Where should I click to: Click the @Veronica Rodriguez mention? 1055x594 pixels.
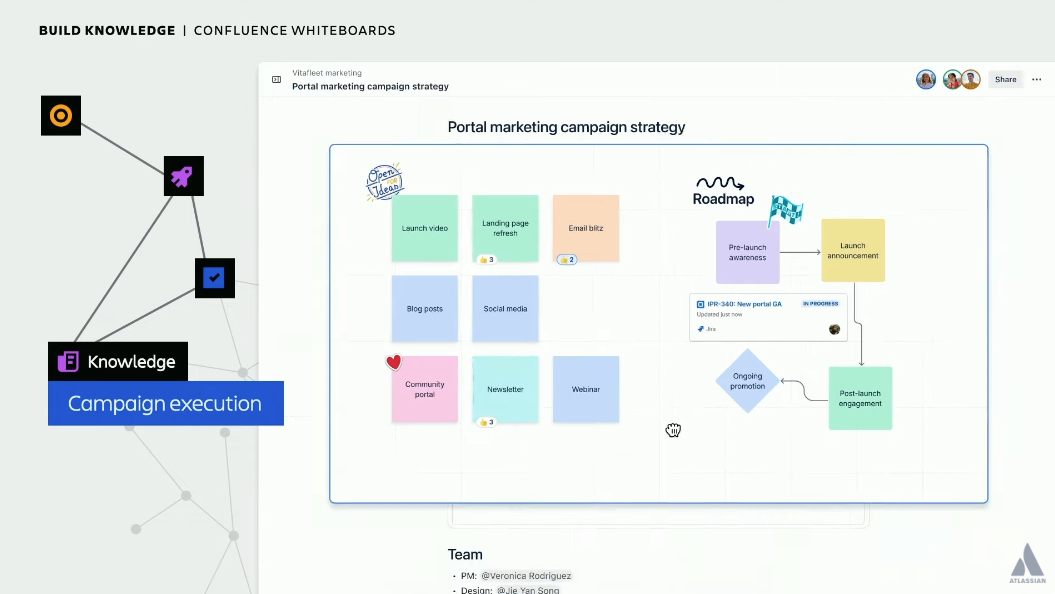[526, 576]
